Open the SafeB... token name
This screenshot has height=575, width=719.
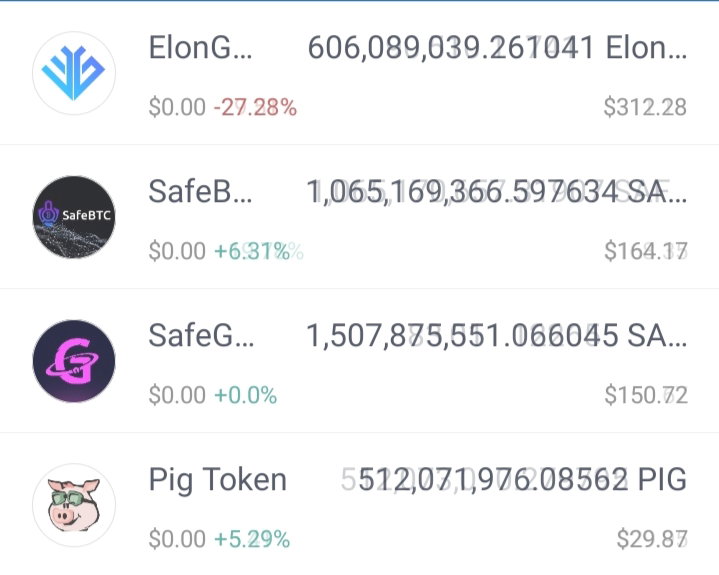click(x=200, y=191)
